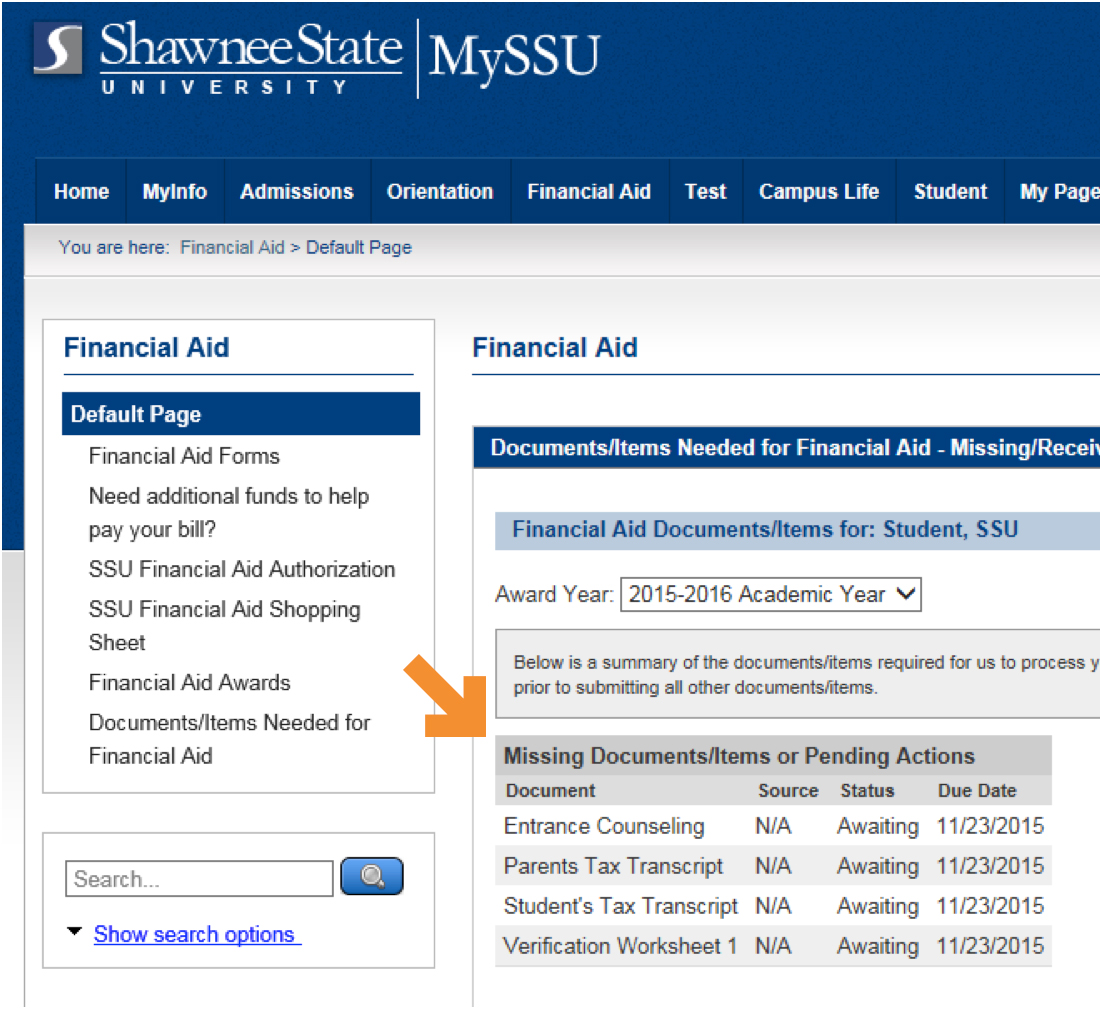Go to the Home menu tab
The width and height of the screenshot is (1100, 1009).
(81, 192)
